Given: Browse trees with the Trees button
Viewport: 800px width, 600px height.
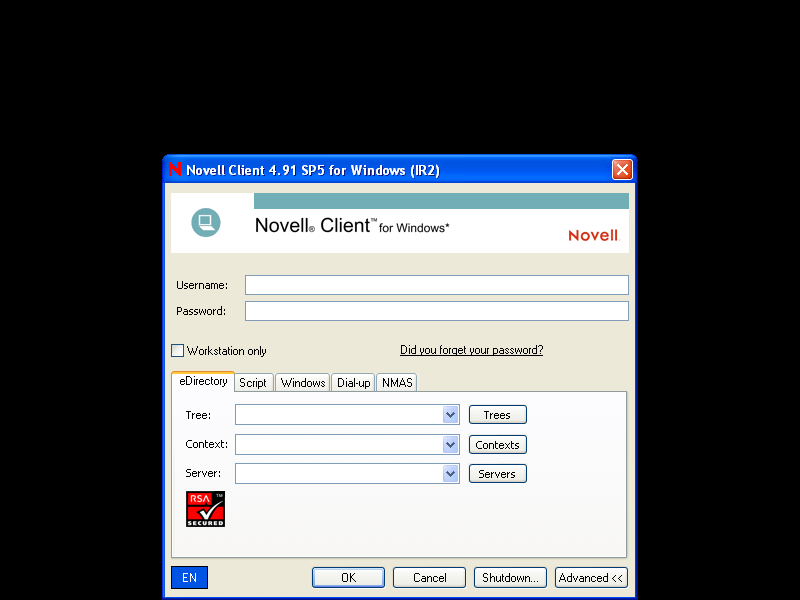Looking at the screenshot, I should [x=497, y=415].
